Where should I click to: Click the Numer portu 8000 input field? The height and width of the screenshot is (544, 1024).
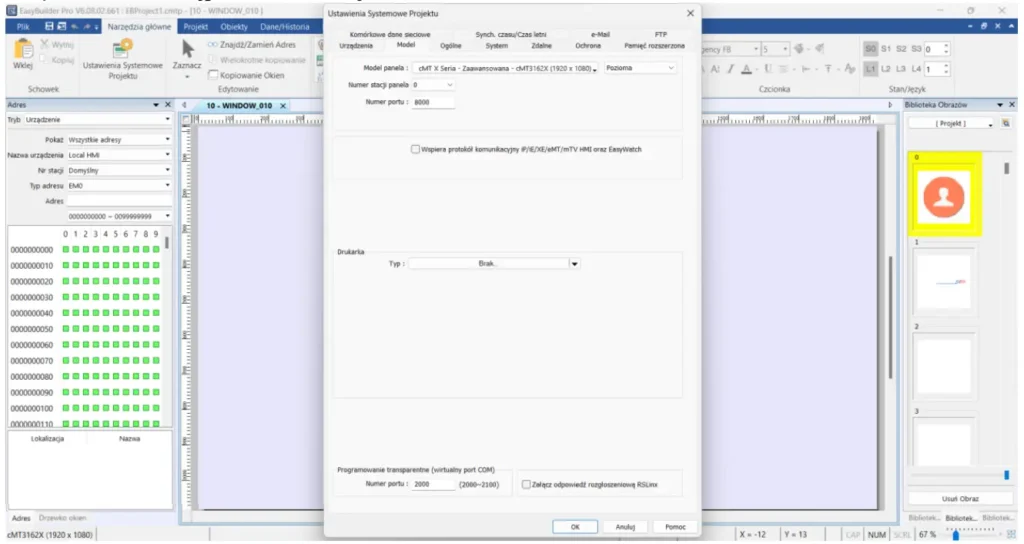433,102
